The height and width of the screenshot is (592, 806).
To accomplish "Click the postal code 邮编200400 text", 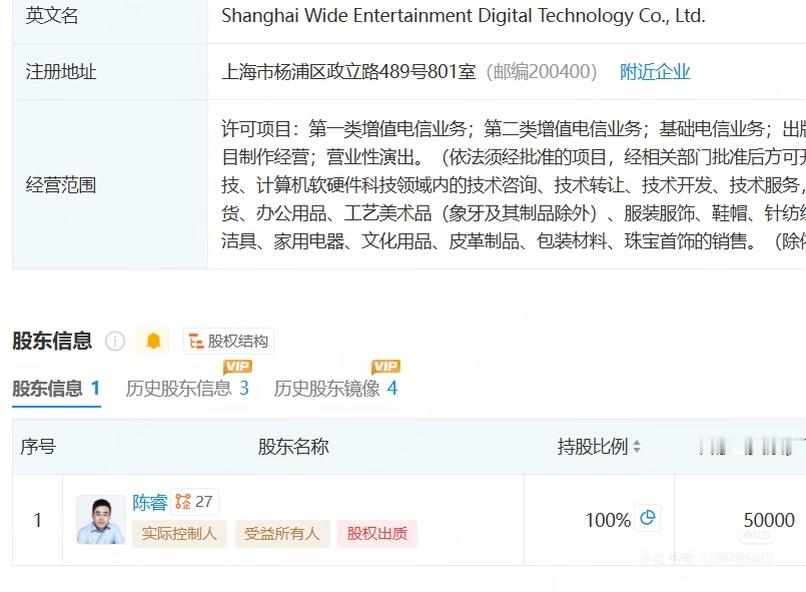I will coord(541,72).
